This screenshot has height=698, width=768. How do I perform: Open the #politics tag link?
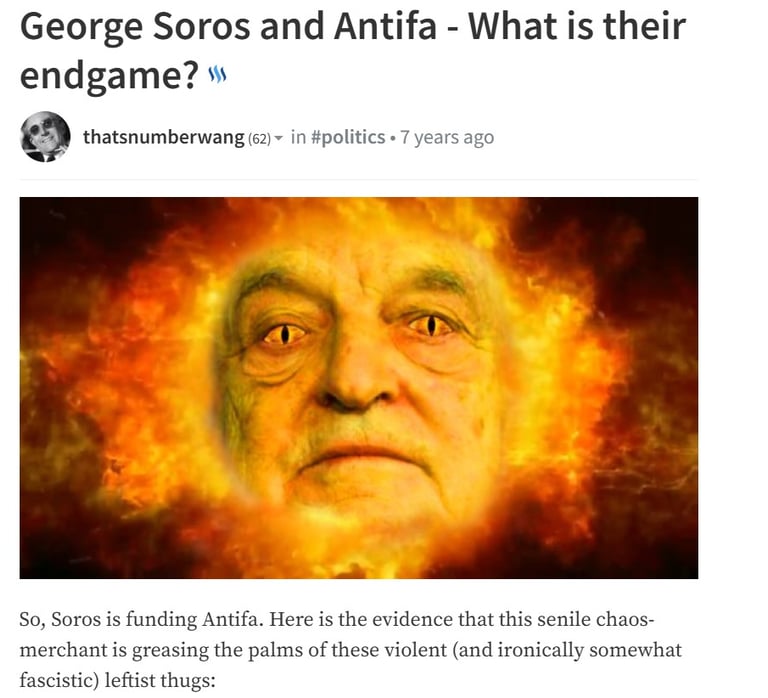tap(348, 138)
